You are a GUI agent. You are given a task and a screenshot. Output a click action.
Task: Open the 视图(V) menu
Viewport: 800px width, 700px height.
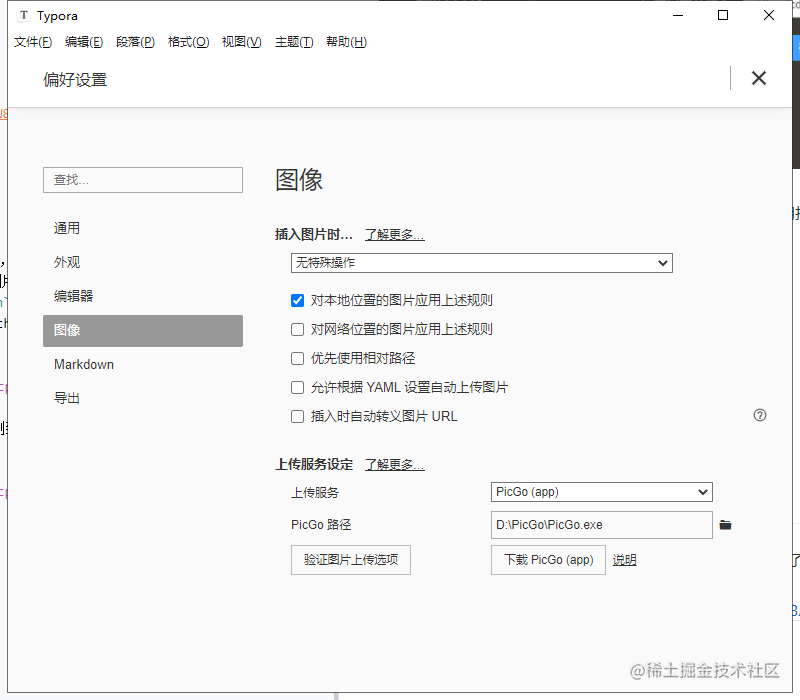[x=241, y=42]
